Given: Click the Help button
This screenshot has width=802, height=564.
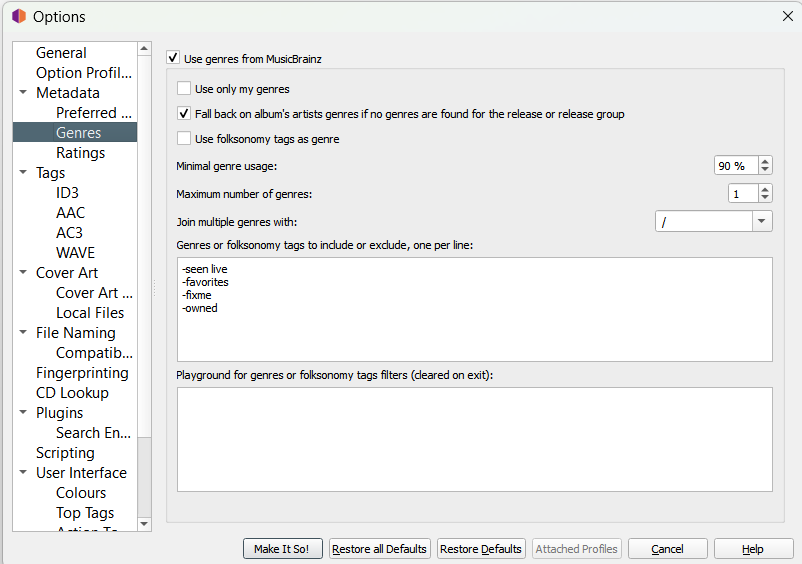Looking at the screenshot, I should click(x=753, y=549).
